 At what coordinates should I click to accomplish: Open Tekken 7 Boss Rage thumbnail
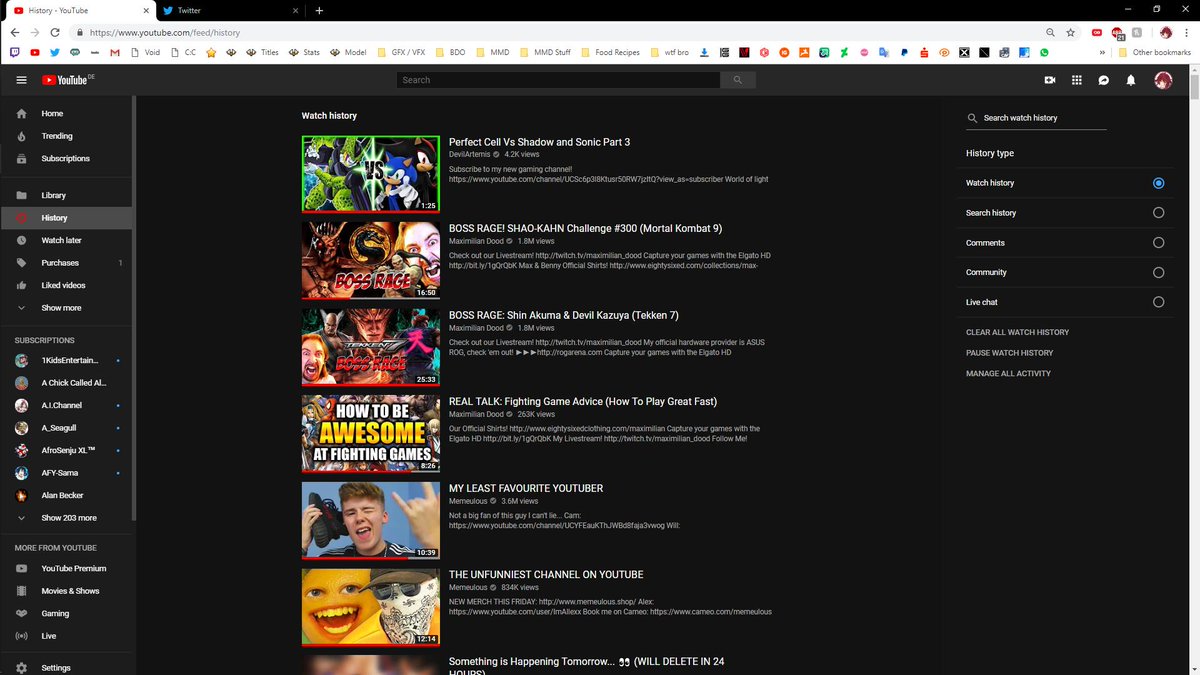pos(371,347)
